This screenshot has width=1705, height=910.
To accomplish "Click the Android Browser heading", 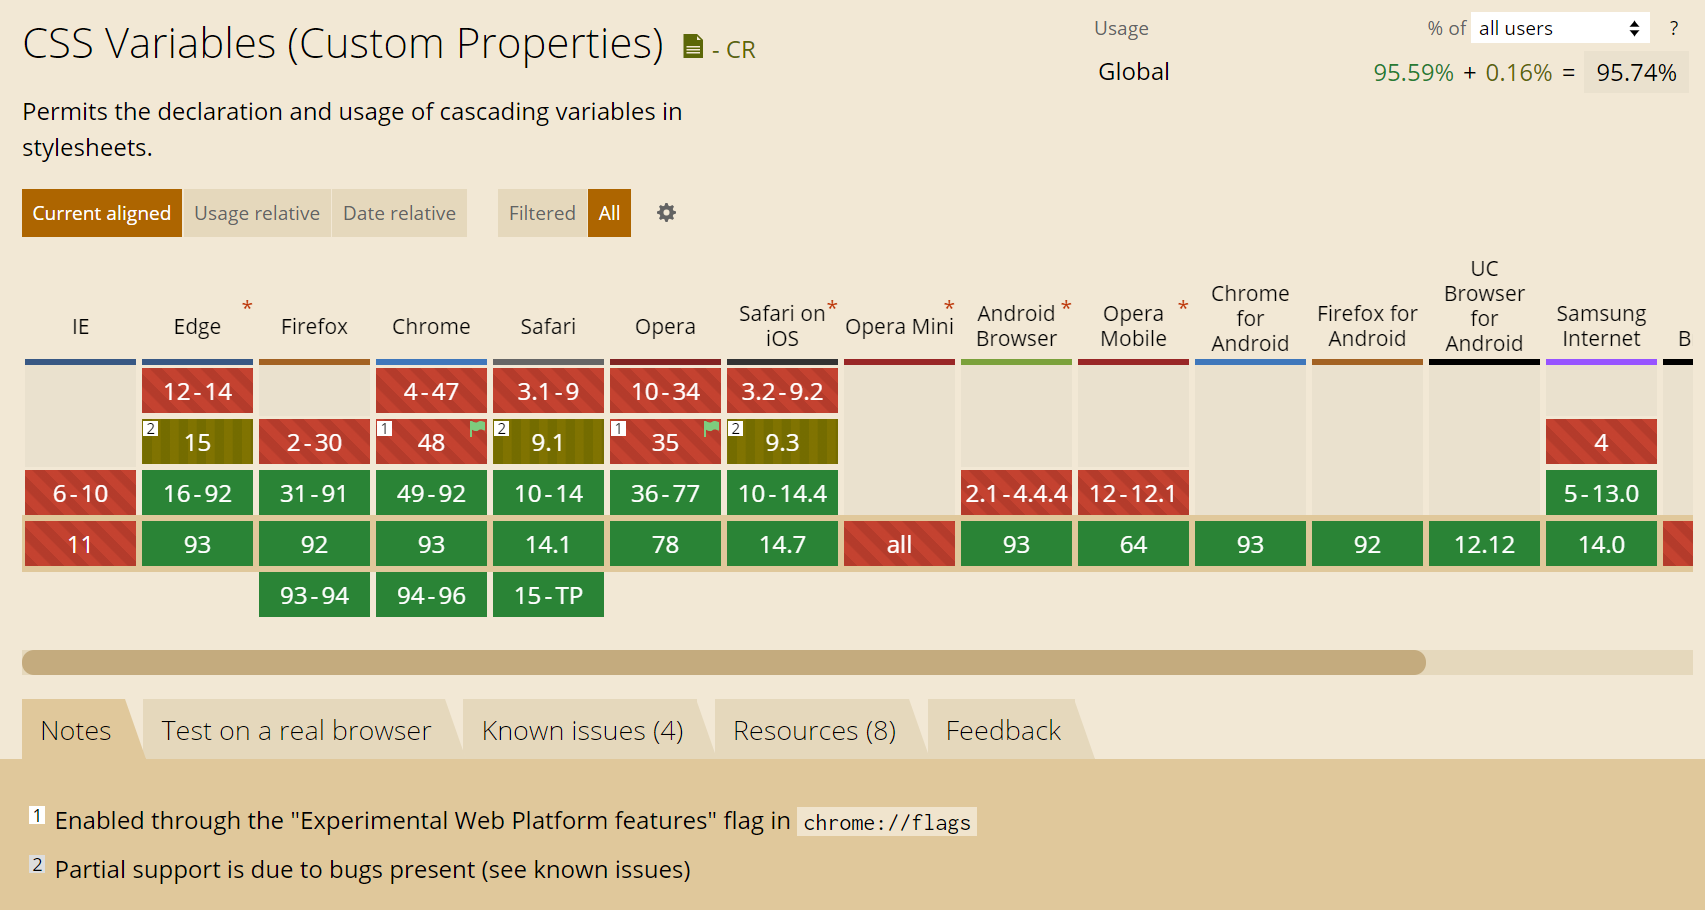I will 1016,326.
